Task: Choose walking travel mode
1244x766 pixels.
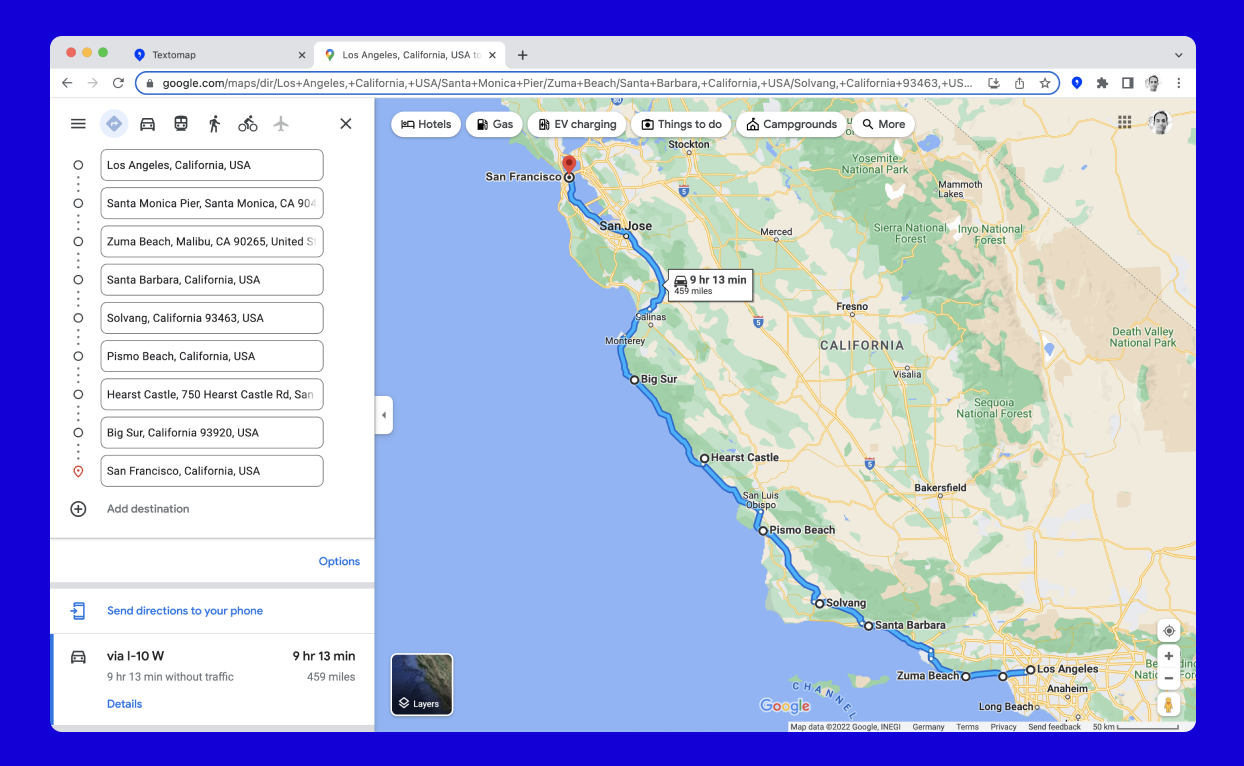Action: [x=214, y=124]
